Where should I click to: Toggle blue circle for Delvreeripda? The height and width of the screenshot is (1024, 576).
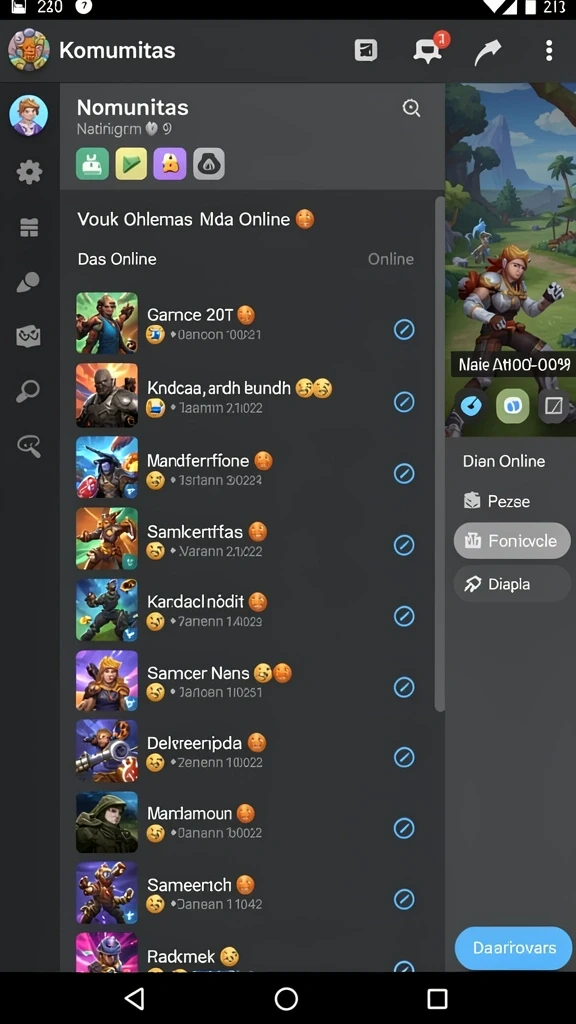coord(404,757)
